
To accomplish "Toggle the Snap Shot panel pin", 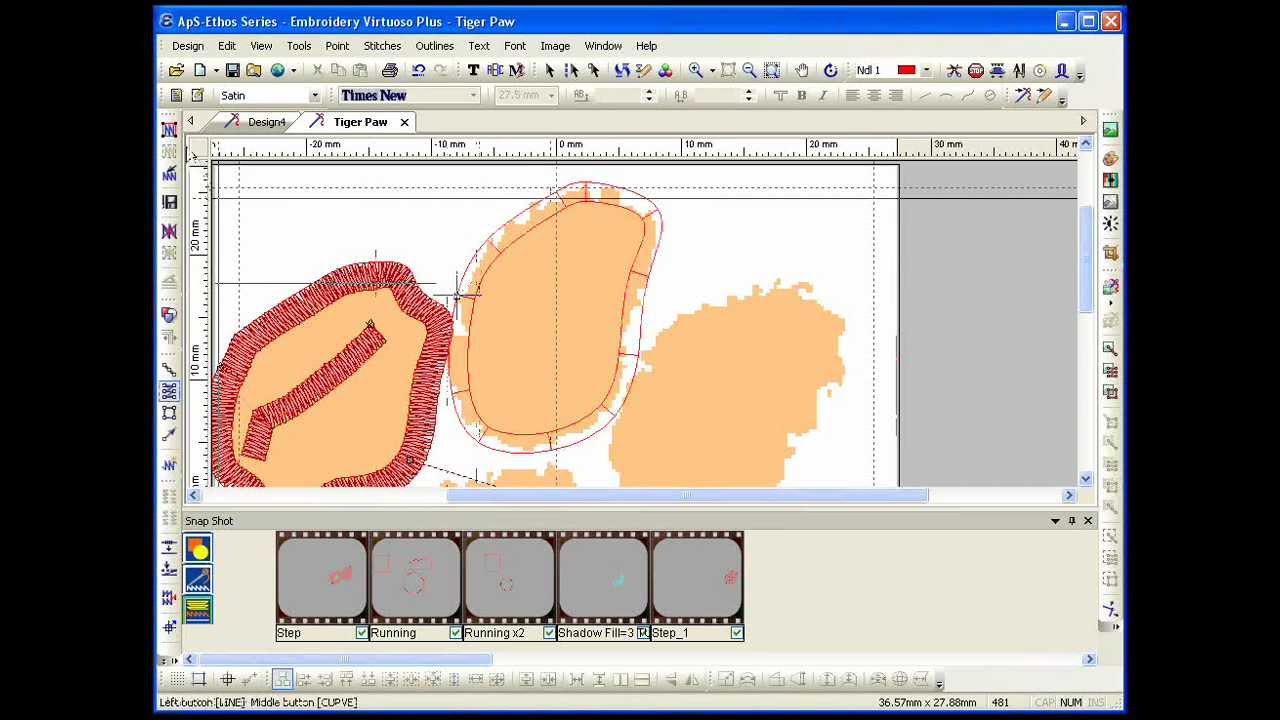I will (1072, 521).
